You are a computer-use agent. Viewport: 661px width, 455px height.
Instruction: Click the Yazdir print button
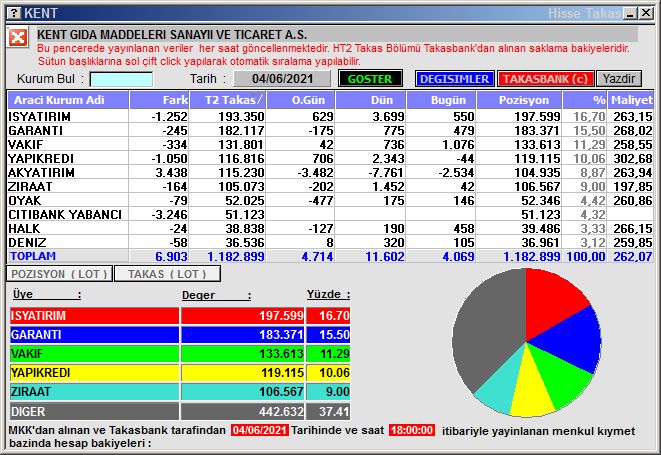click(619, 79)
